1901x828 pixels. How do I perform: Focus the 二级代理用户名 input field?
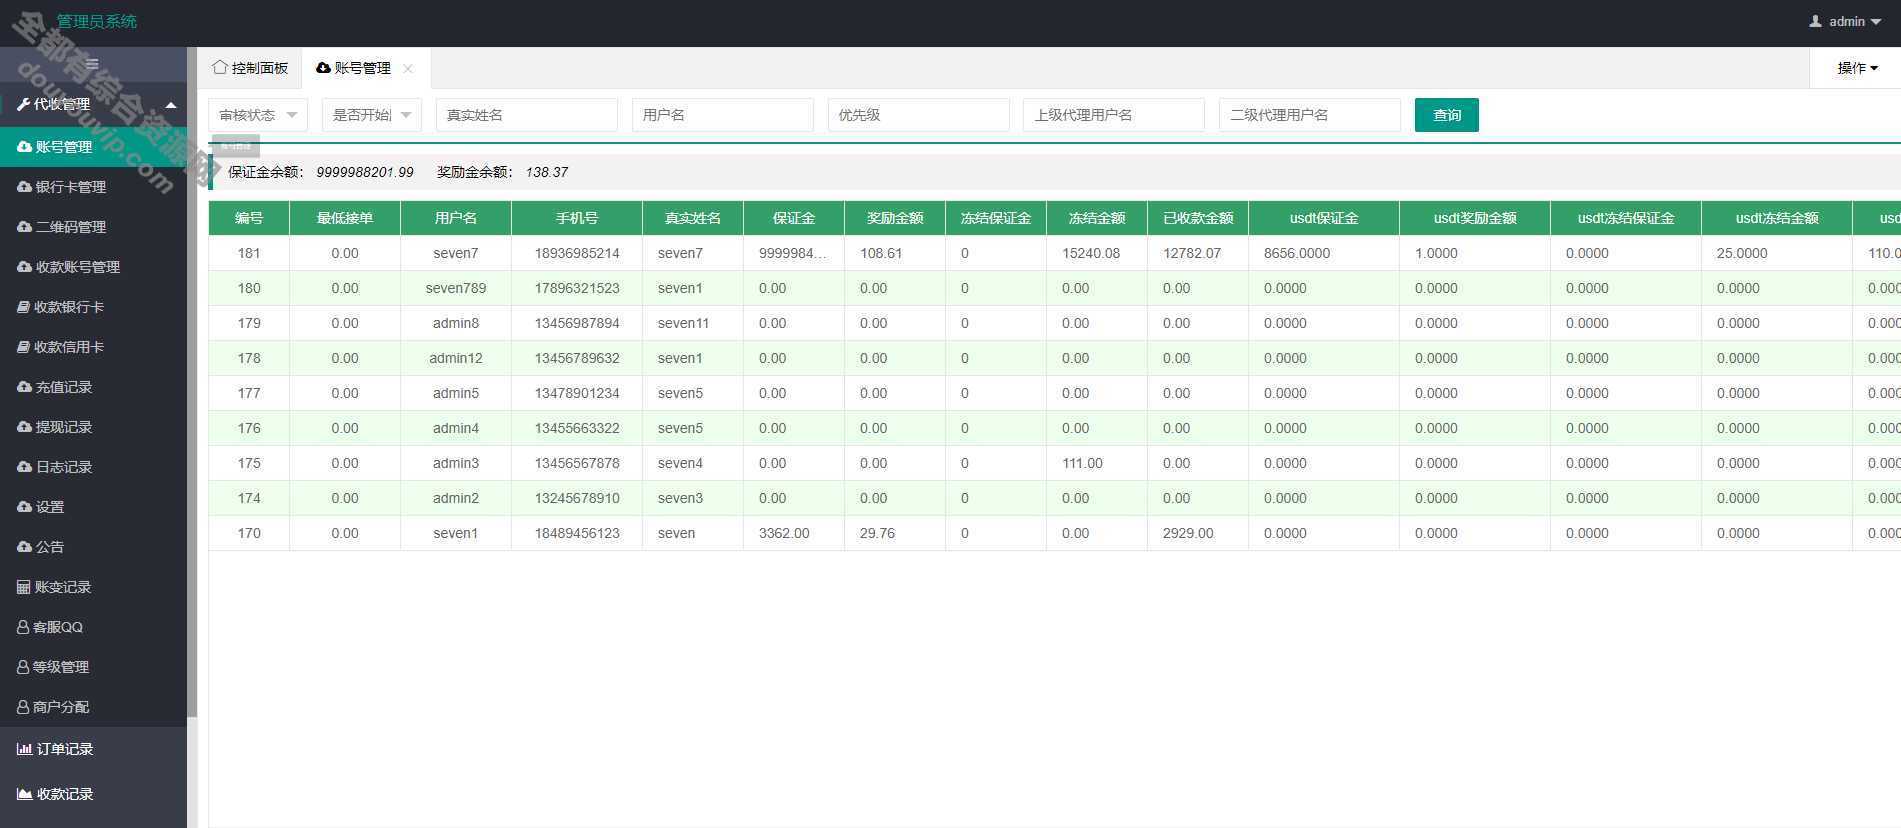pos(1310,115)
